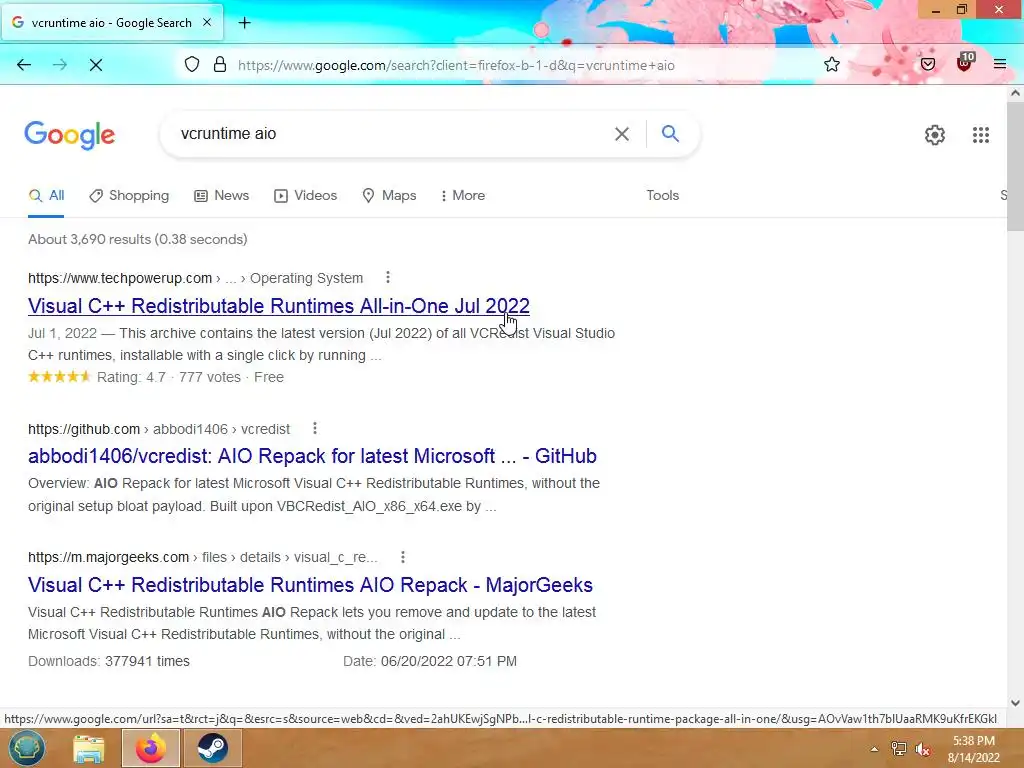1024x768 pixels.
Task: Focus the Google search input field
Action: (x=392, y=134)
